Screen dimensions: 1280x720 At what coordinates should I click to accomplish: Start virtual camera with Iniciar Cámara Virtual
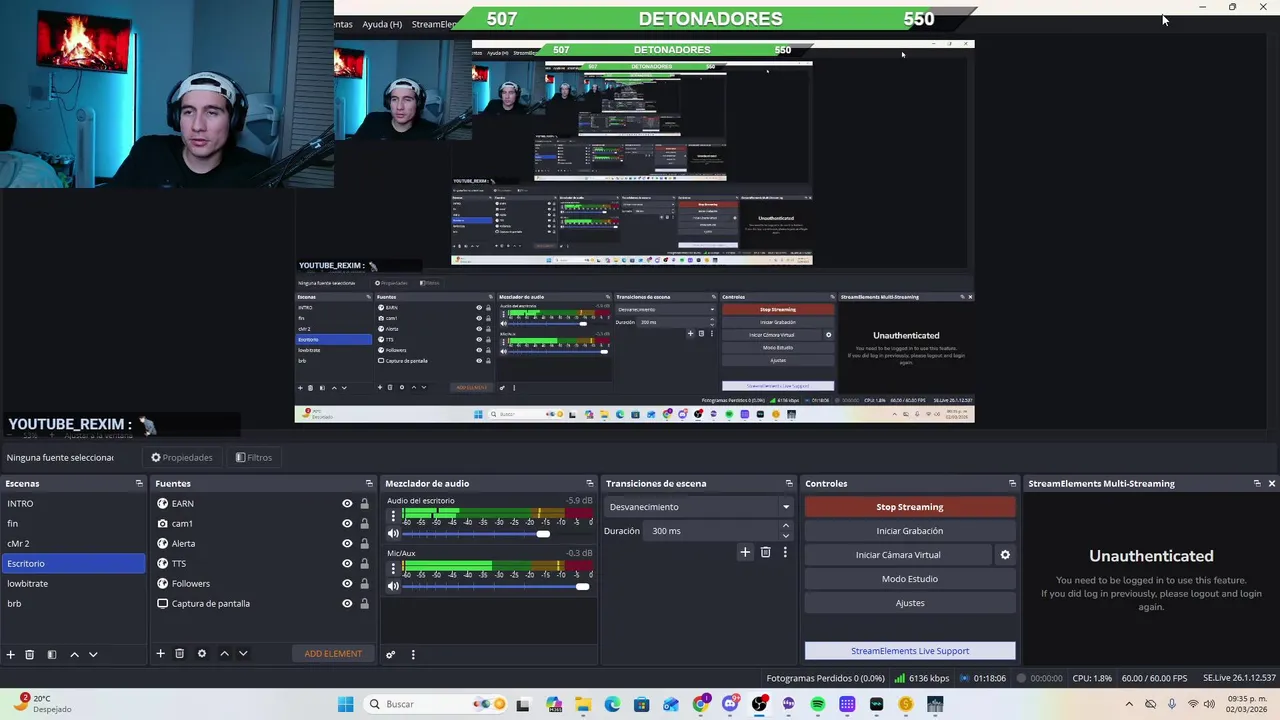[x=898, y=555]
